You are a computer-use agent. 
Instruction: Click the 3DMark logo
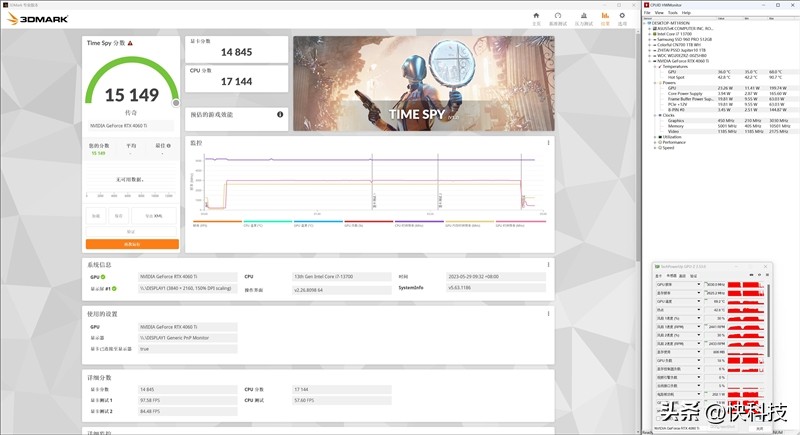(x=38, y=19)
